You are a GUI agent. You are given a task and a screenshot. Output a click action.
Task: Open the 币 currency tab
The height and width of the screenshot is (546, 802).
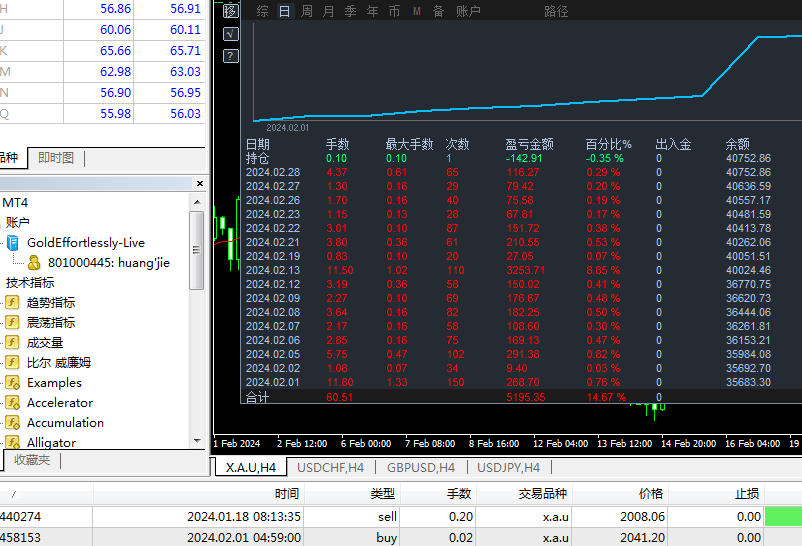pos(394,11)
